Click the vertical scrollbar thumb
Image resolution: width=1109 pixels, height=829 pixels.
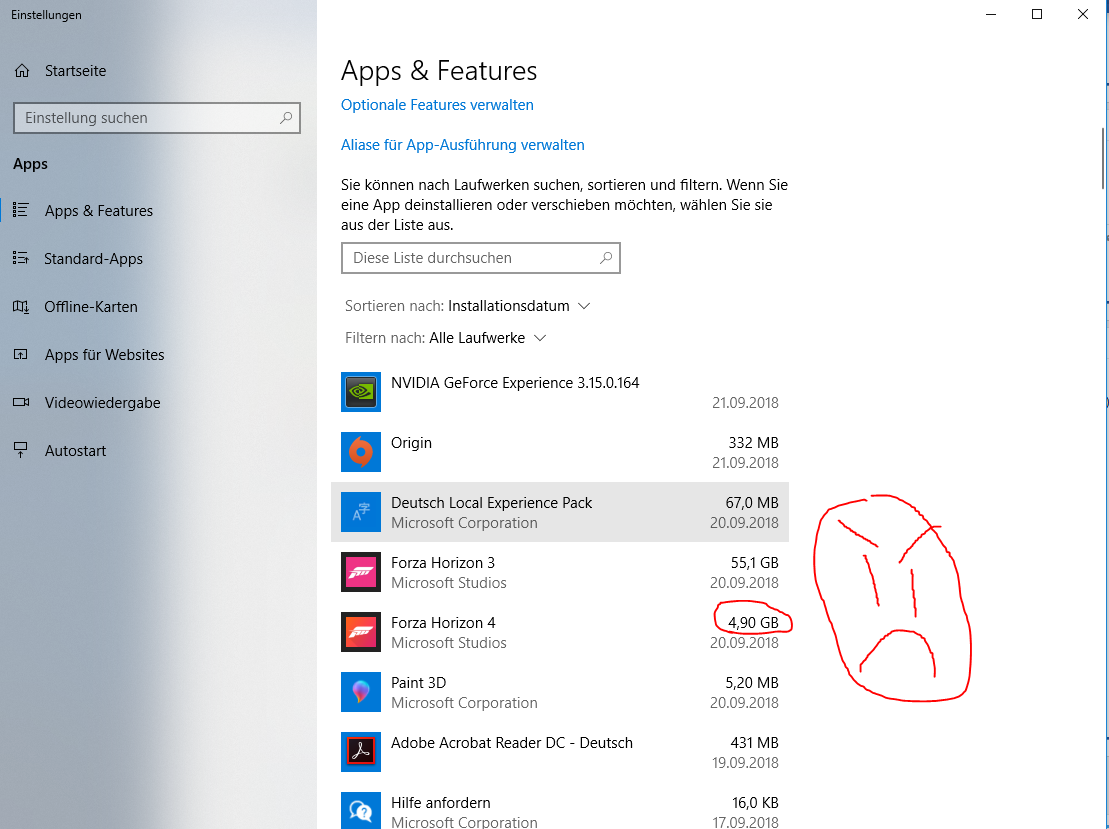coord(1103,158)
